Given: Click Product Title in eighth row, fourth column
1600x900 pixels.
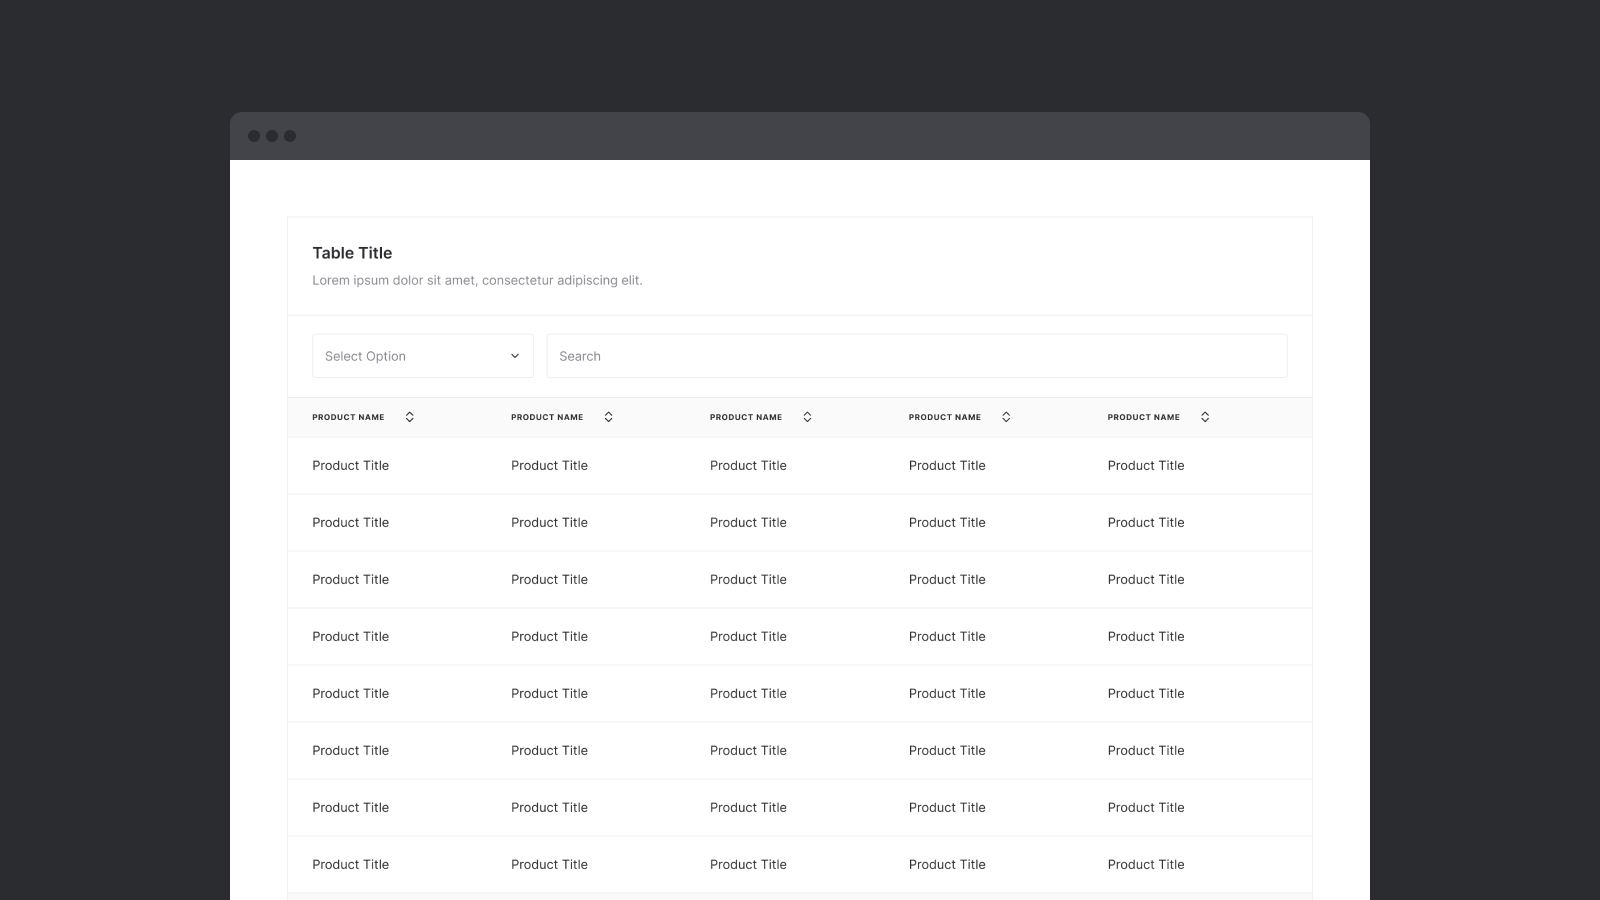Looking at the screenshot, I should click(x=947, y=864).
